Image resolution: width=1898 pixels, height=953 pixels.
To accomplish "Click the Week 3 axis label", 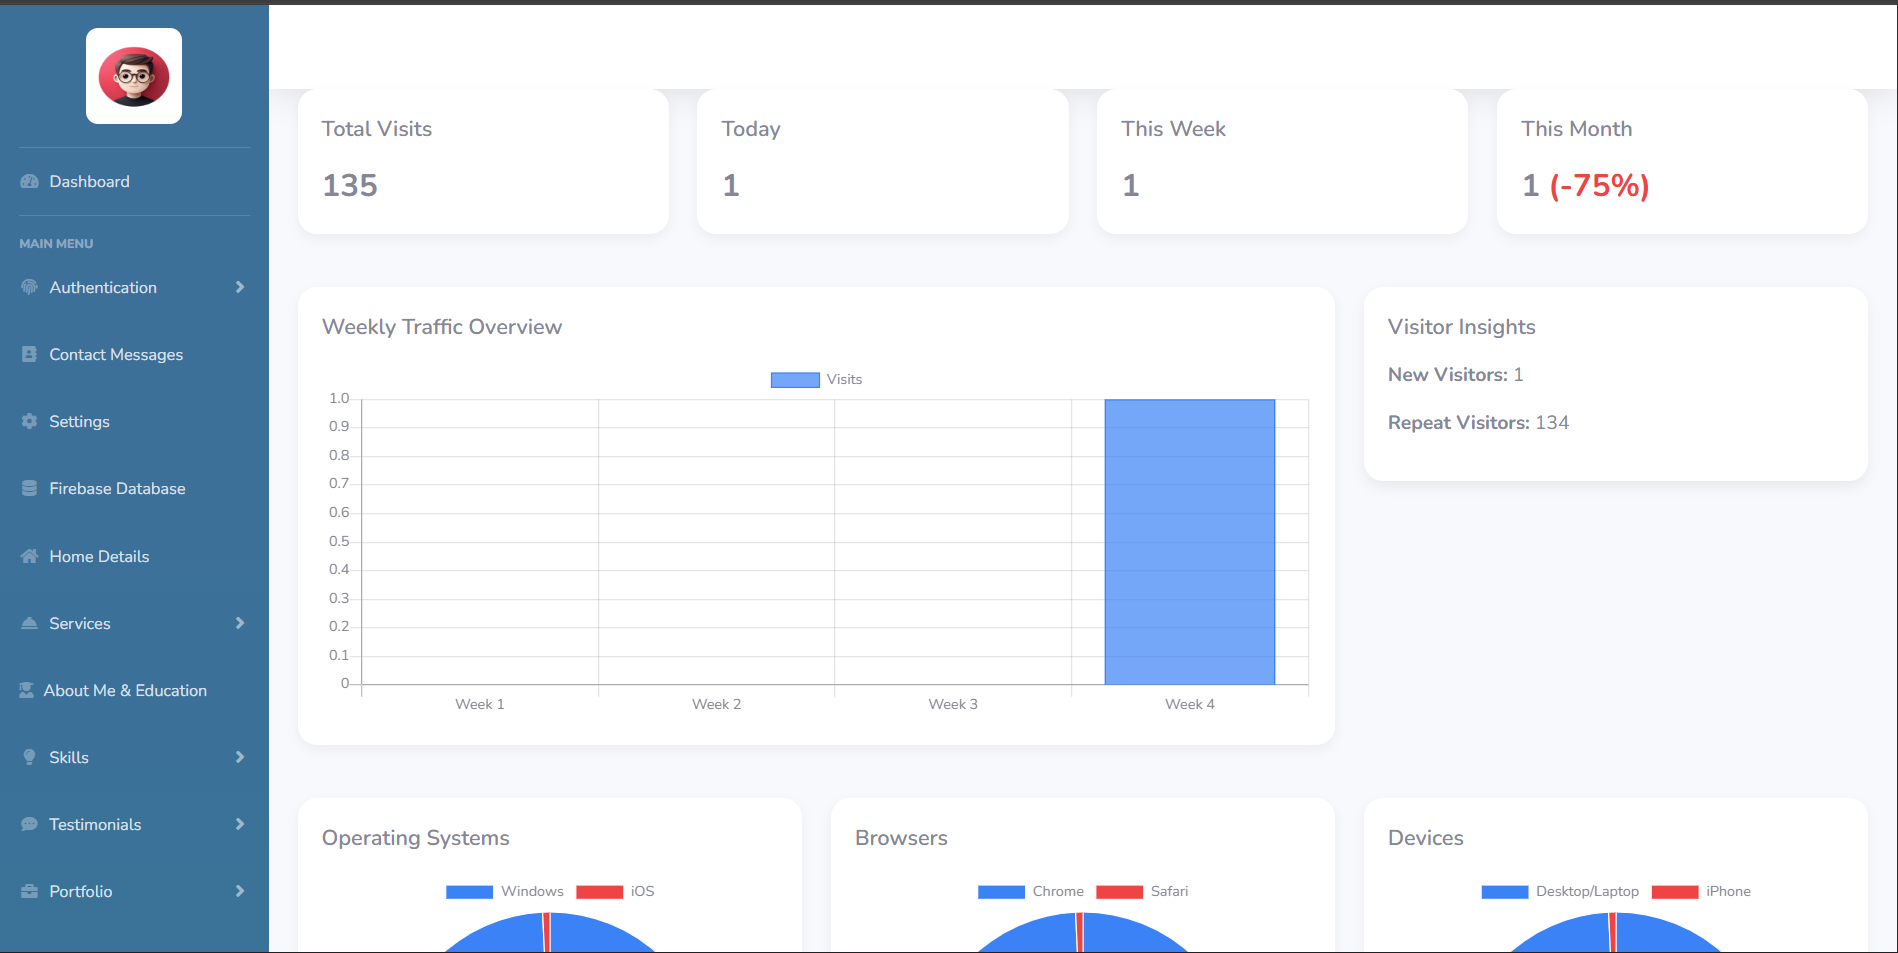I will pyautogui.click(x=953, y=704).
